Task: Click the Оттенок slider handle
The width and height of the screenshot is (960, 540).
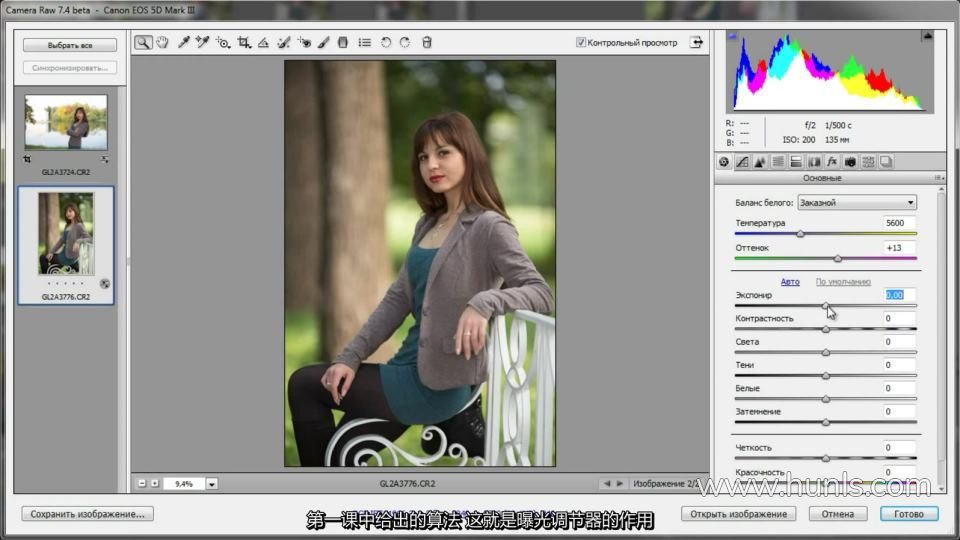Action: point(838,258)
